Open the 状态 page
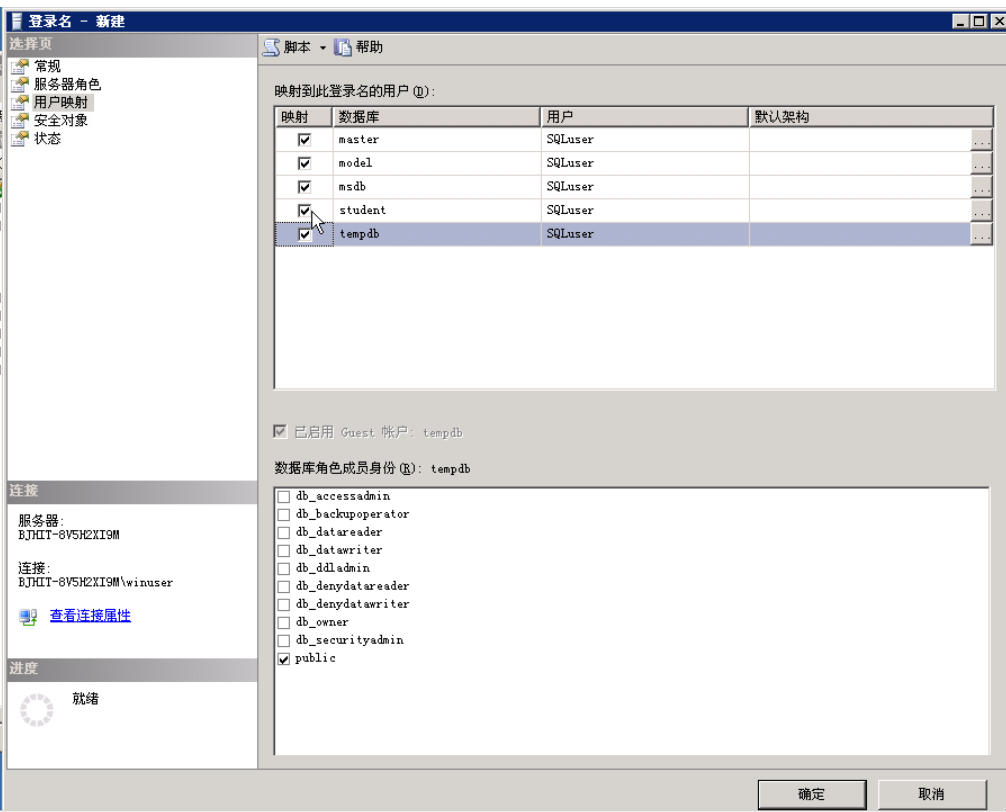The width and height of the screenshot is (1006, 812). pyautogui.click(x=47, y=138)
